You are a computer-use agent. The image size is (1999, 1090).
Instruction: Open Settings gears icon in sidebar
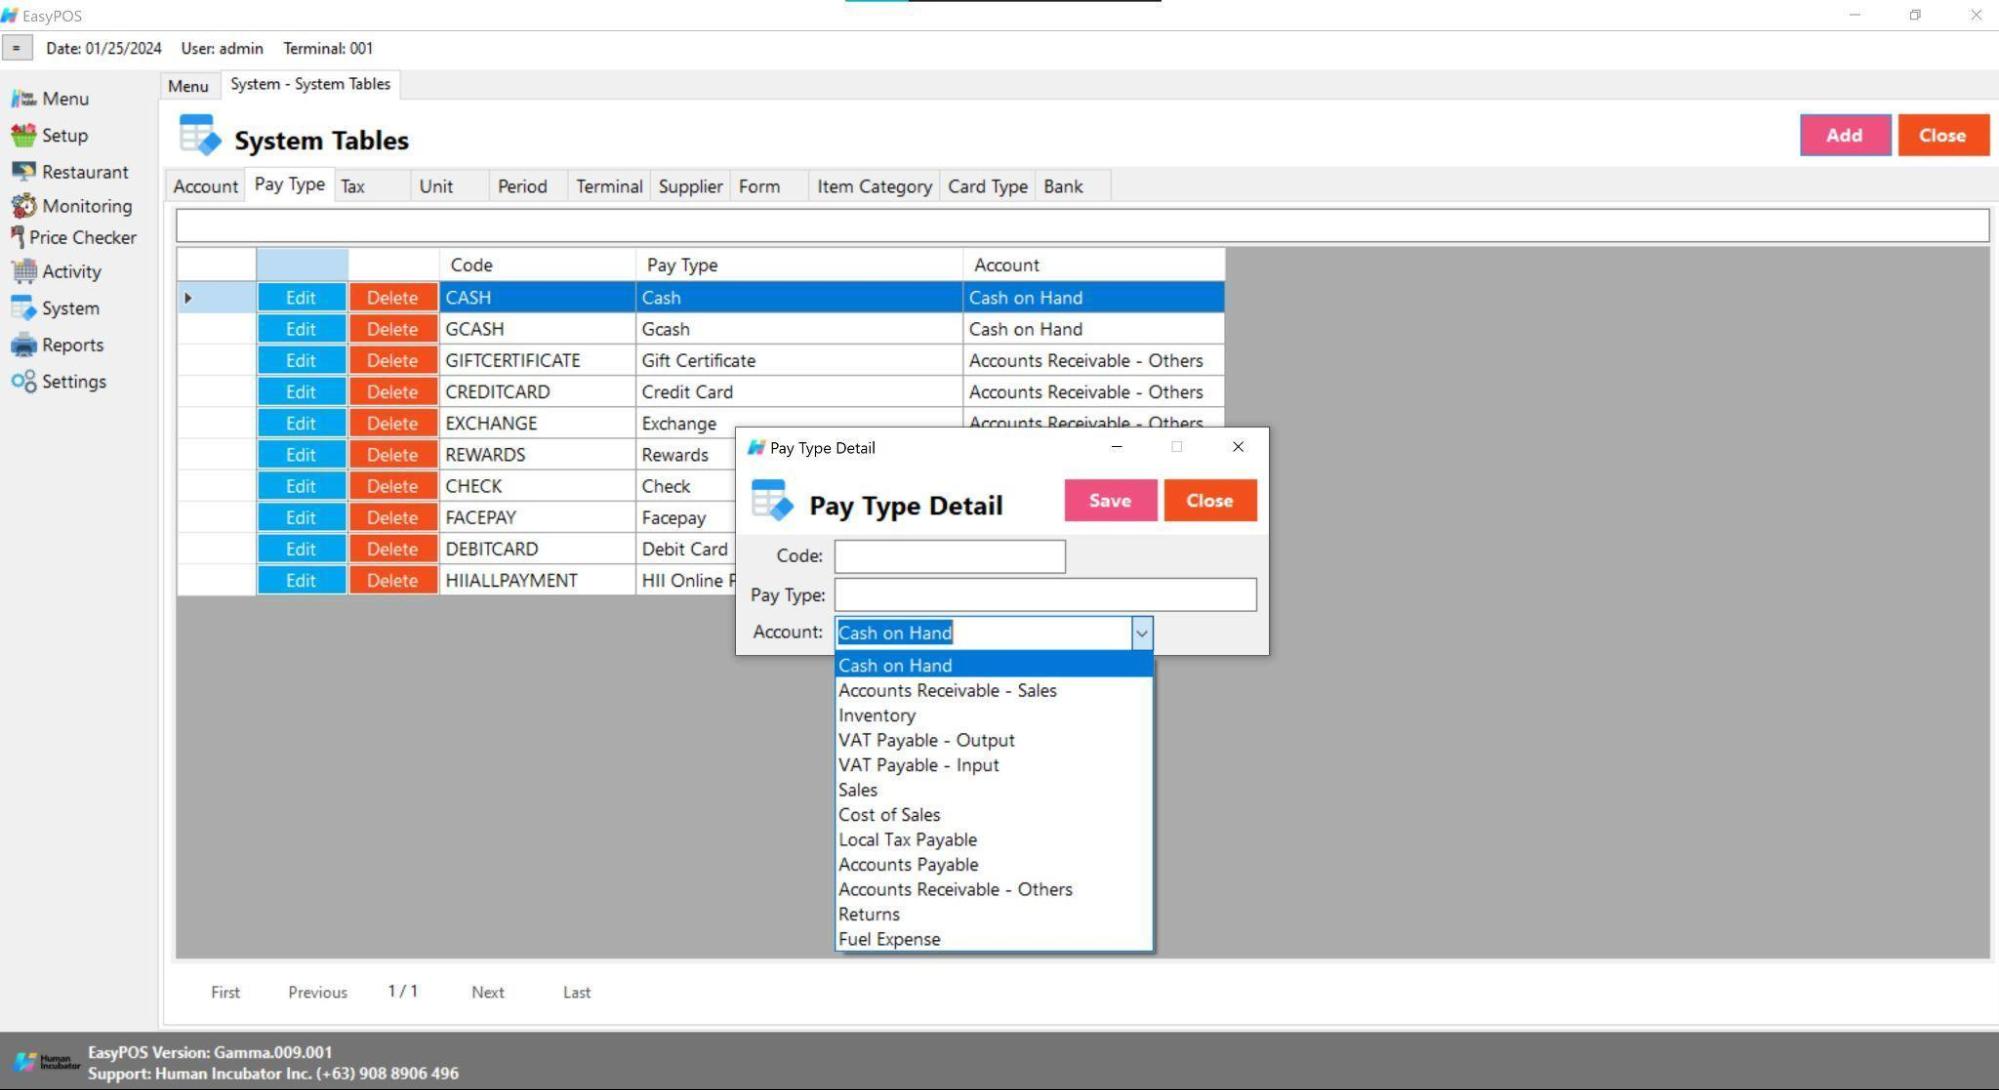coord(23,381)
